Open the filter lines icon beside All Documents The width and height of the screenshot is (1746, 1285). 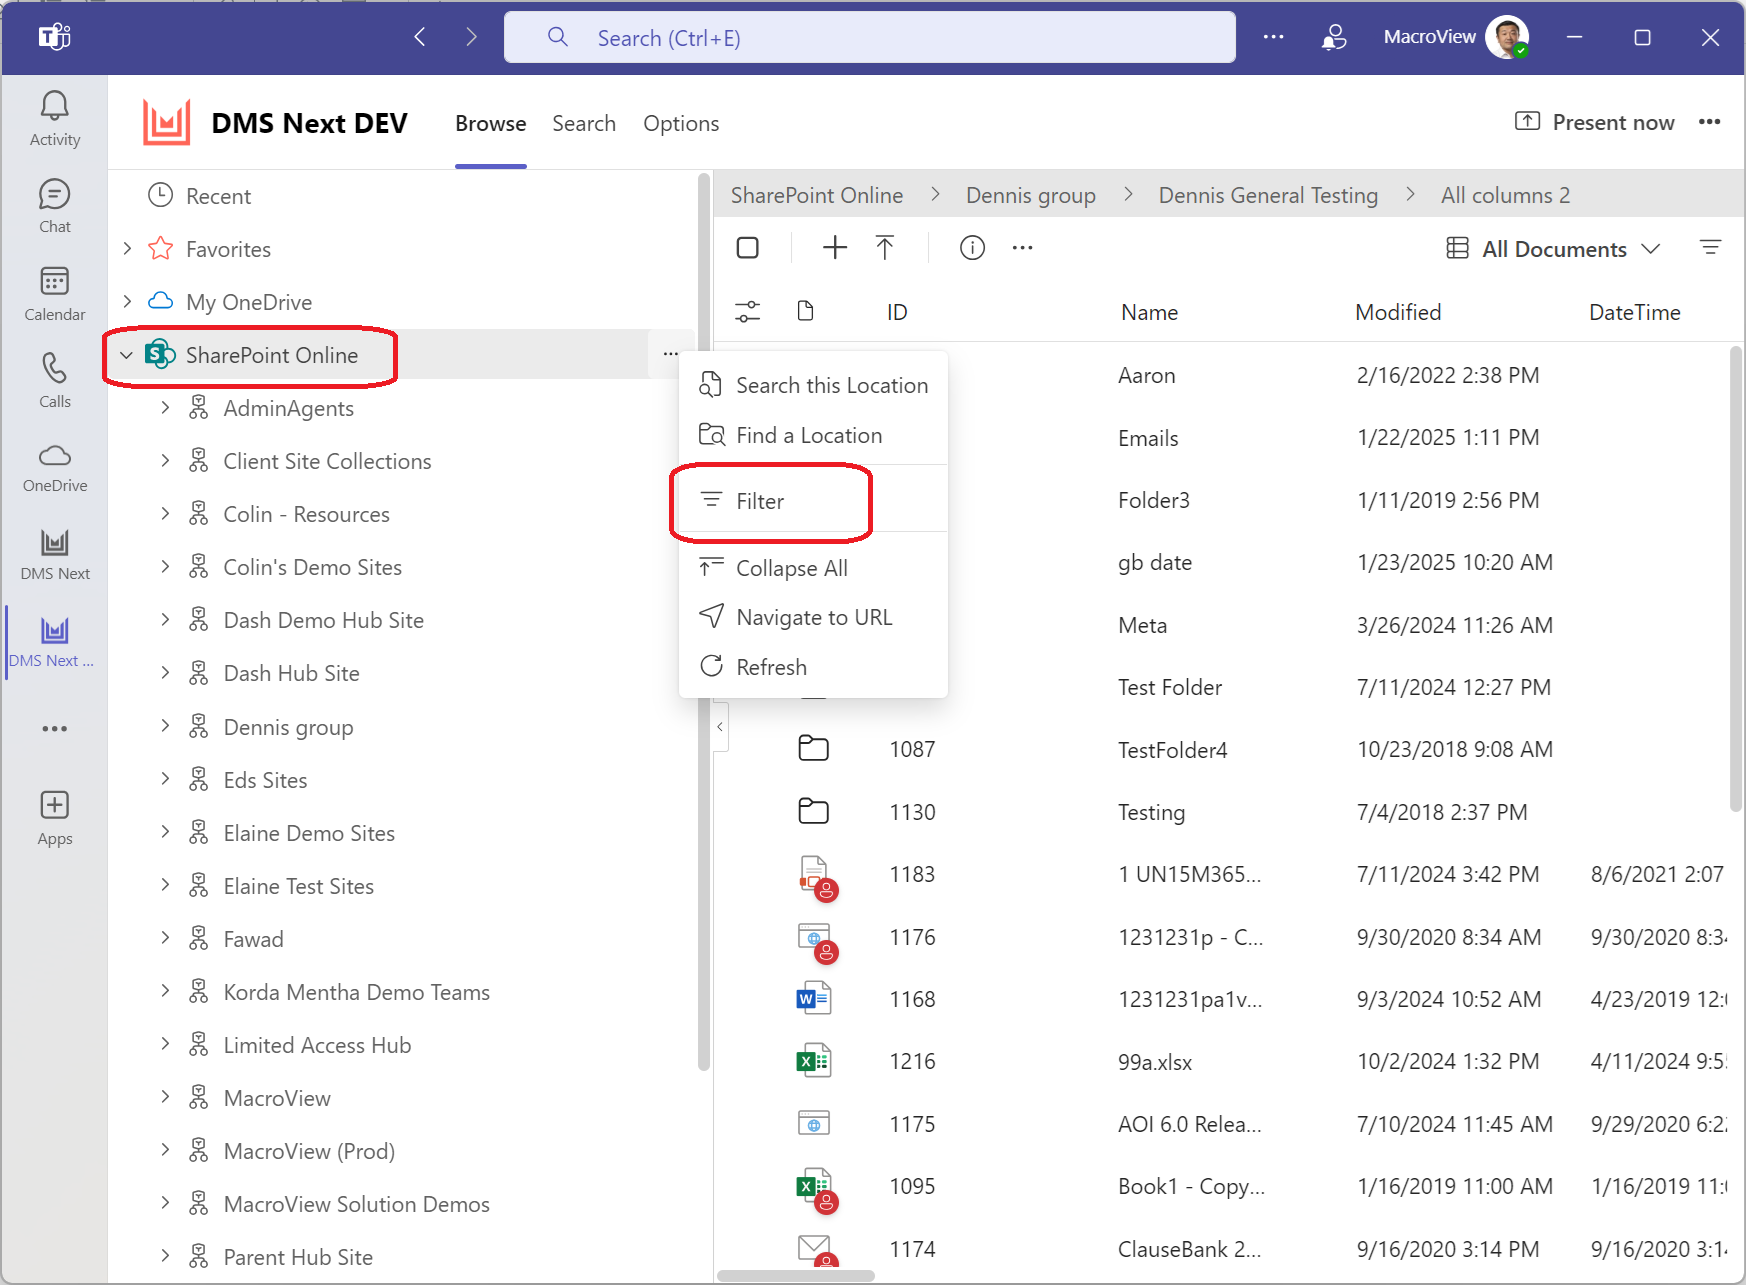pos(1710,247)
